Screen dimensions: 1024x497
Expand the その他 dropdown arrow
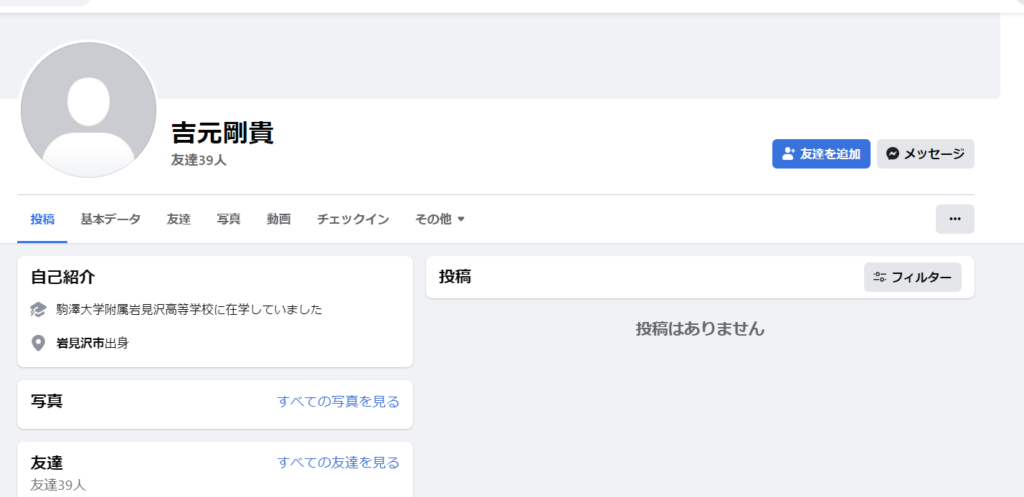click(x=460, y=219)
